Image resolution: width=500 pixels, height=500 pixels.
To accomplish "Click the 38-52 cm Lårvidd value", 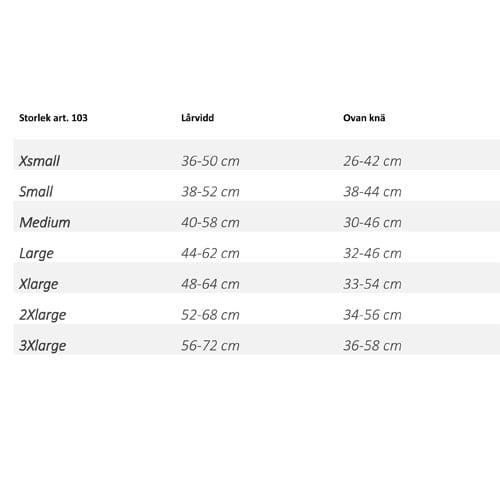I will pos(210,192).
